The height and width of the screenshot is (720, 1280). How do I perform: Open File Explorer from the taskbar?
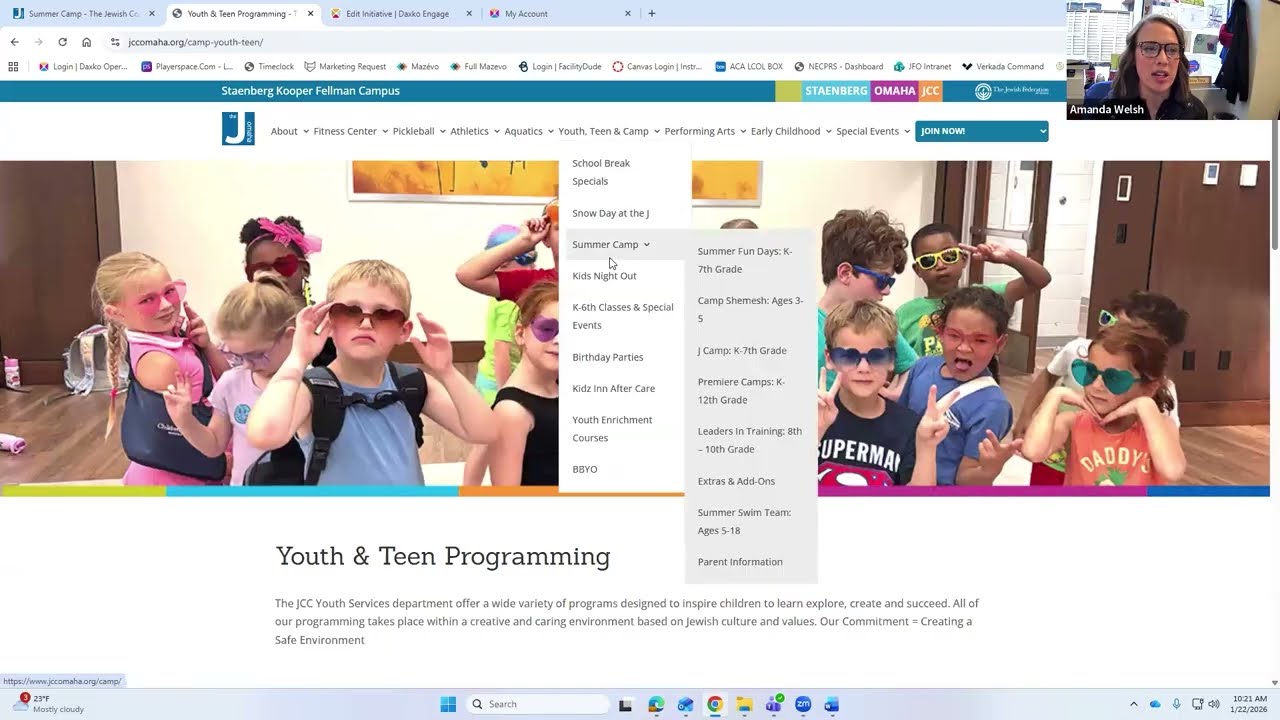[744, 704]
